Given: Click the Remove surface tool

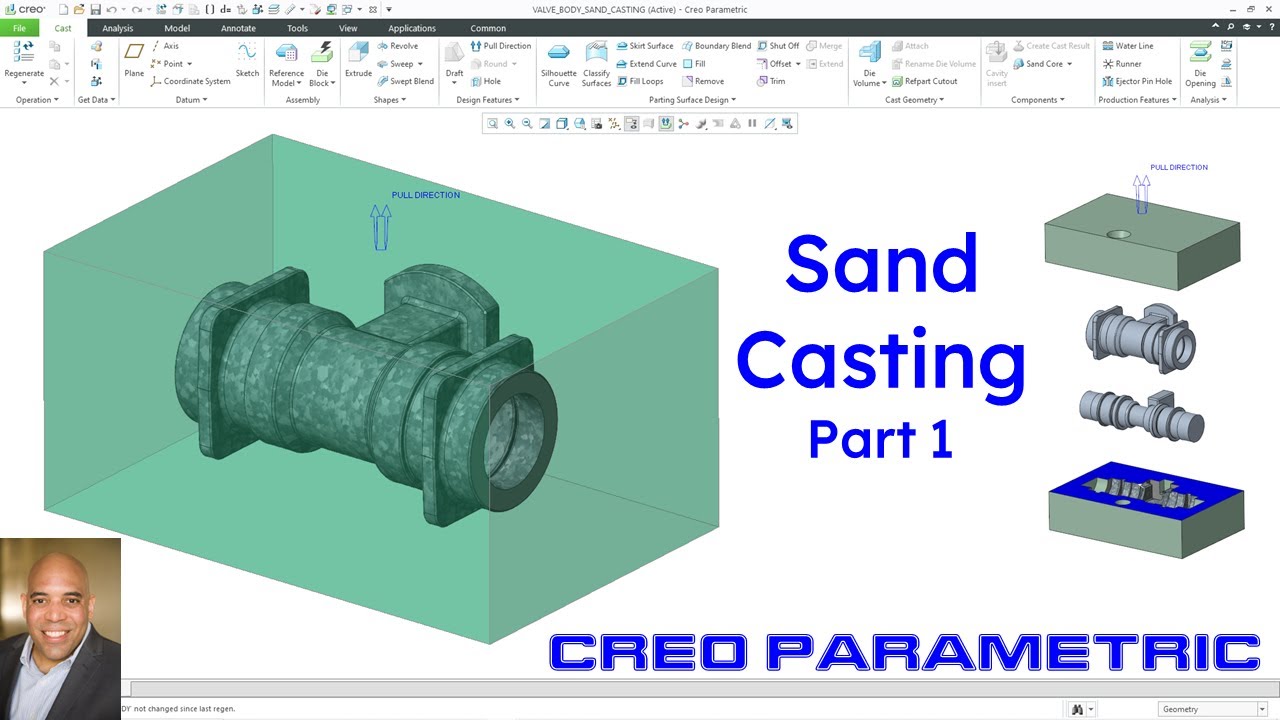Looking at the screenshot, I should [702, 81].
